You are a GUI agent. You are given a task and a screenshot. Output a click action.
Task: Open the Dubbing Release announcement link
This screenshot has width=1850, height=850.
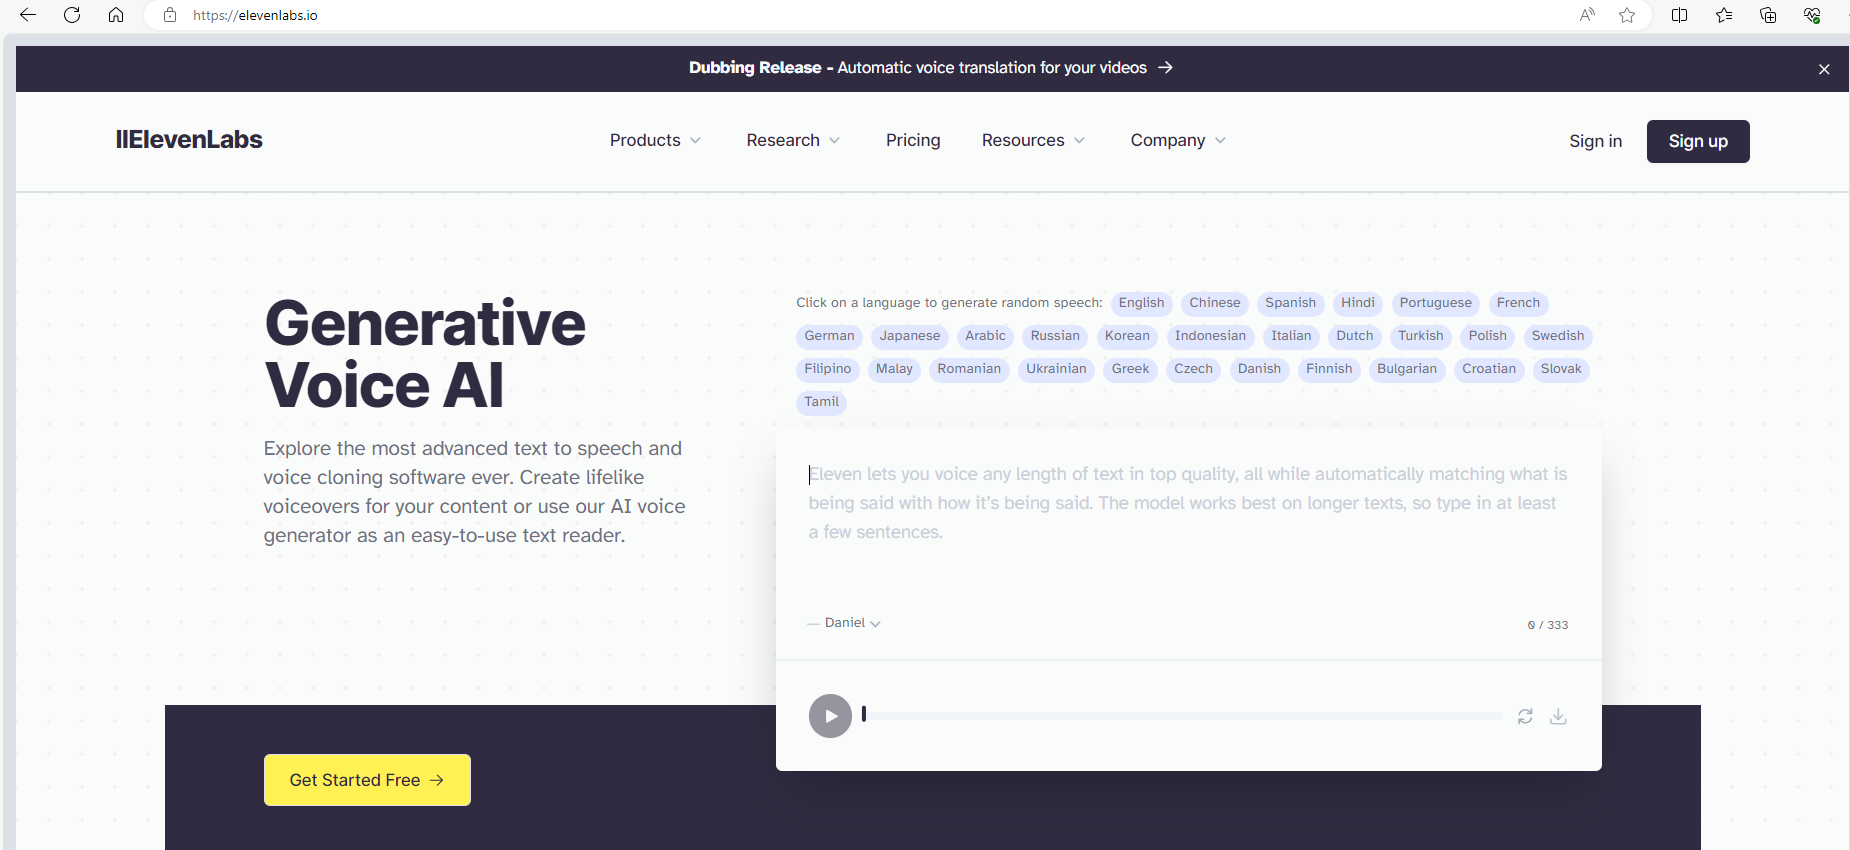point(930,68)
